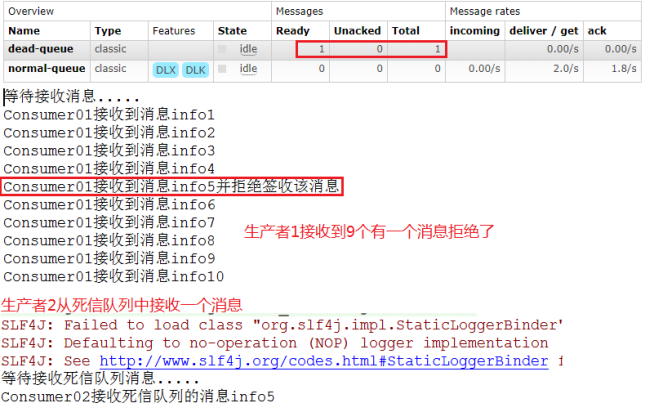The height and width of the screenshot is (410, 655).
Task: Click dead-queue ack rate 0.00/s
Action: (x=621, y=49)
